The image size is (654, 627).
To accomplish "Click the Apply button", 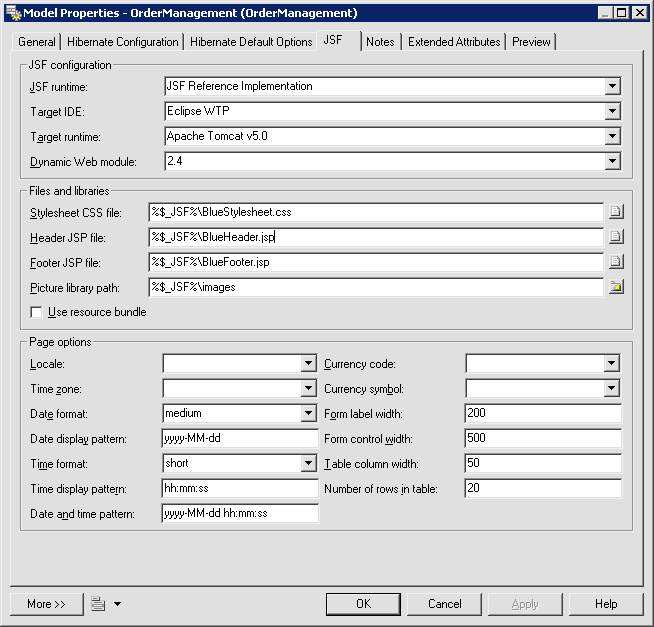I will point(525,604).
